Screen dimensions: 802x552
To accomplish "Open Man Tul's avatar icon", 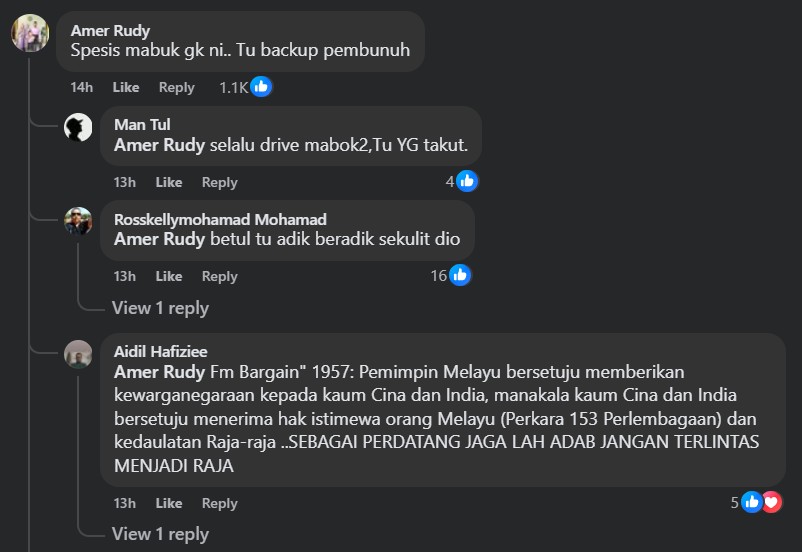I will tap(78, 127).
